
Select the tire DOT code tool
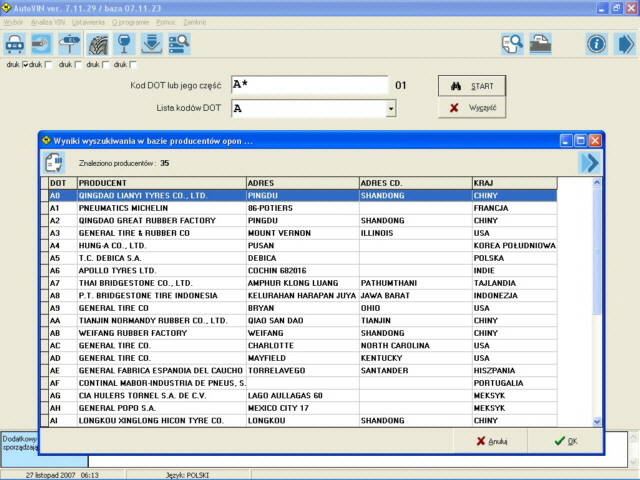(x=98, y=44)
